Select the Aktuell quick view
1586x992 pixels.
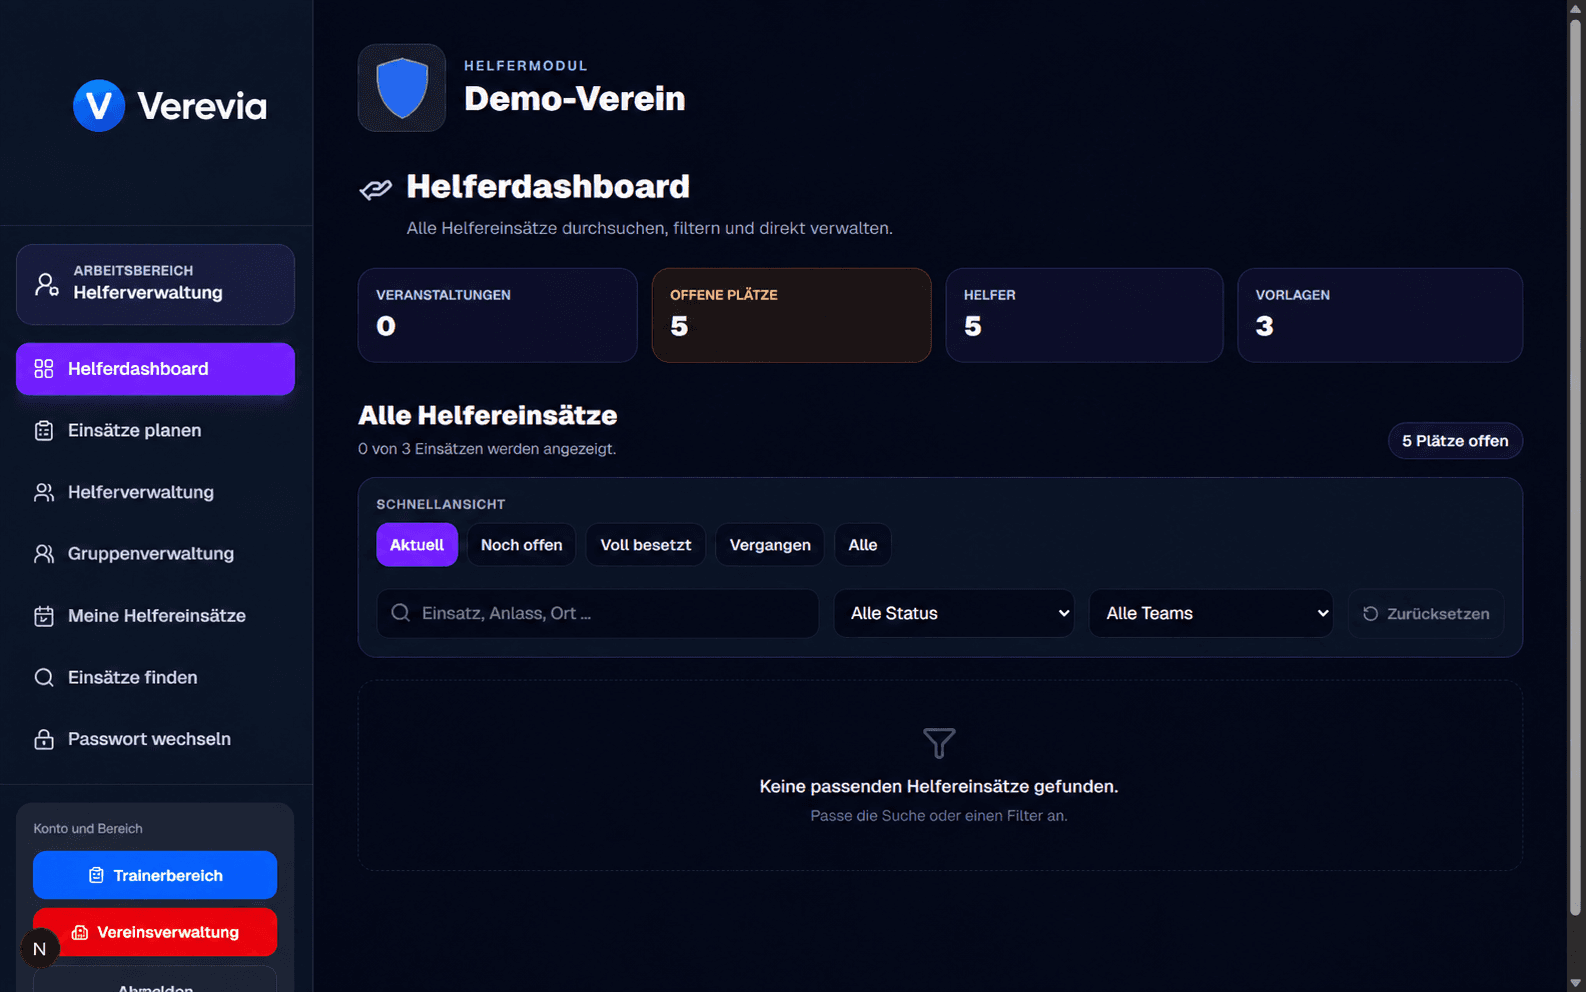click(x=417, y=545)
